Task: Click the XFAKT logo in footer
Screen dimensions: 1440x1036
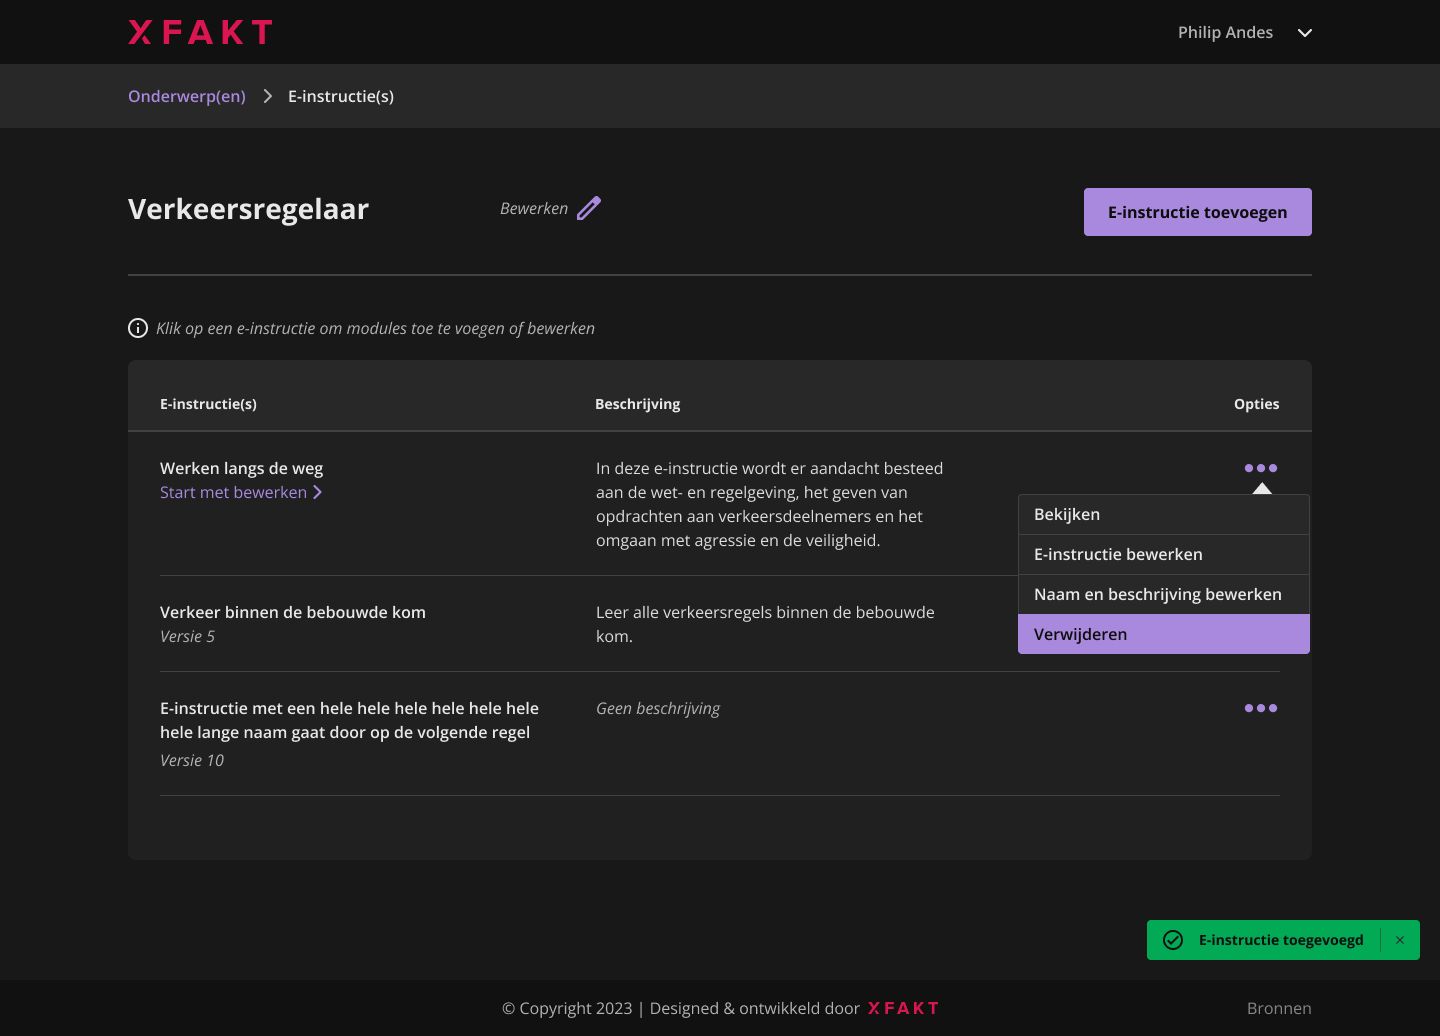Action: 904,1008
